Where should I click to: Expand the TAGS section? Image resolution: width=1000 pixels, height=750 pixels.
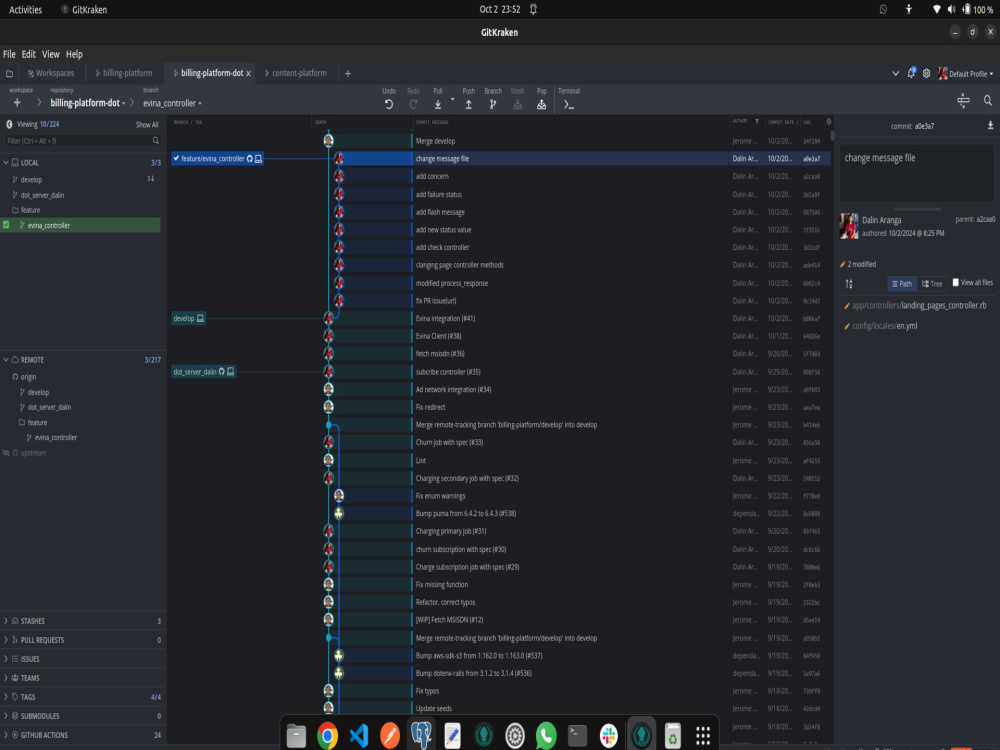pyautogui.click(x=6, y=696)
